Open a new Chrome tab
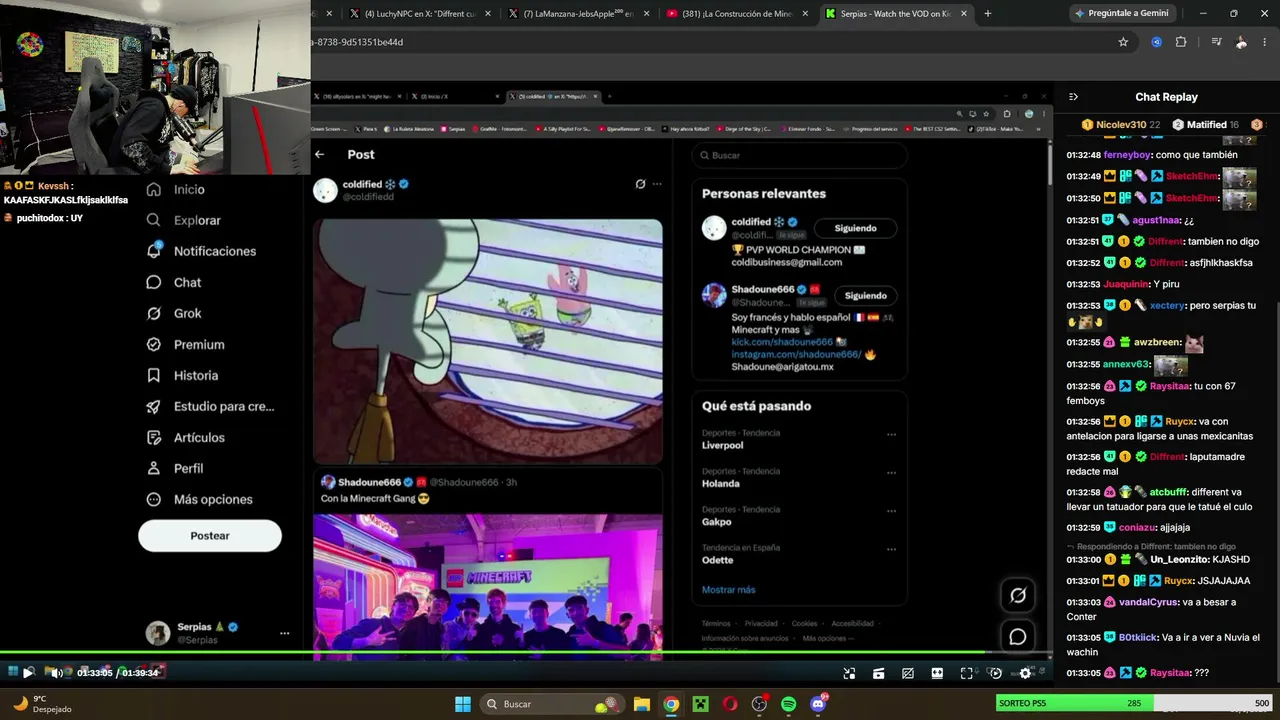This screenshot has height=720, width=1280. [x=987, y=13]
